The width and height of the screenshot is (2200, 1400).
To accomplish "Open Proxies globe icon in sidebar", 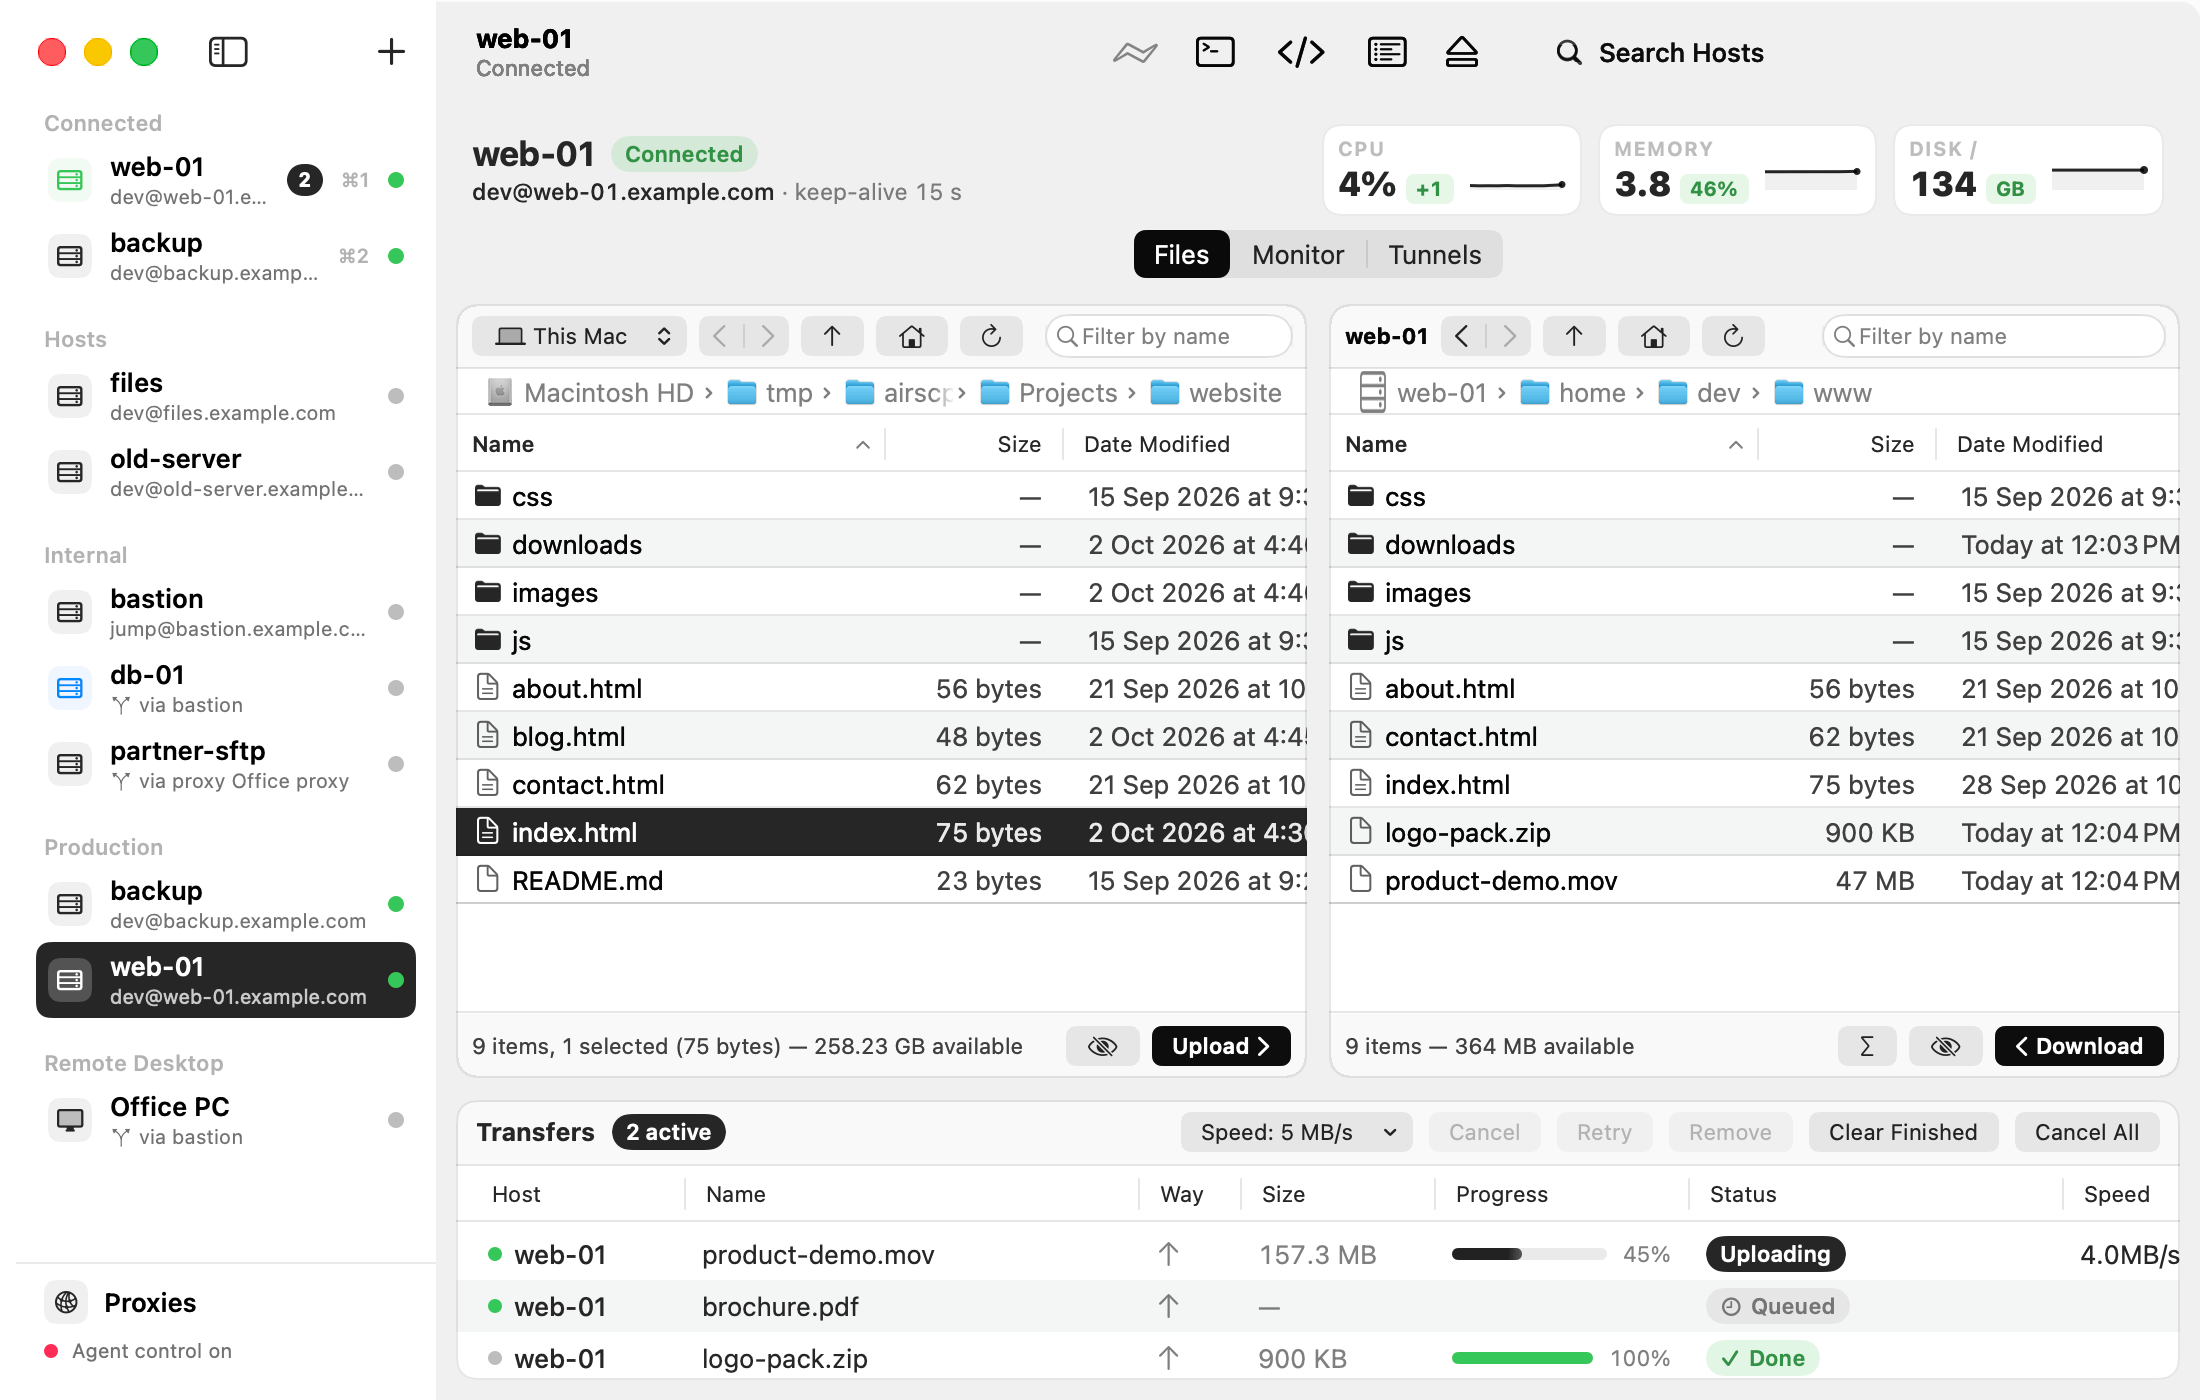I will (x=66, y=1302).
